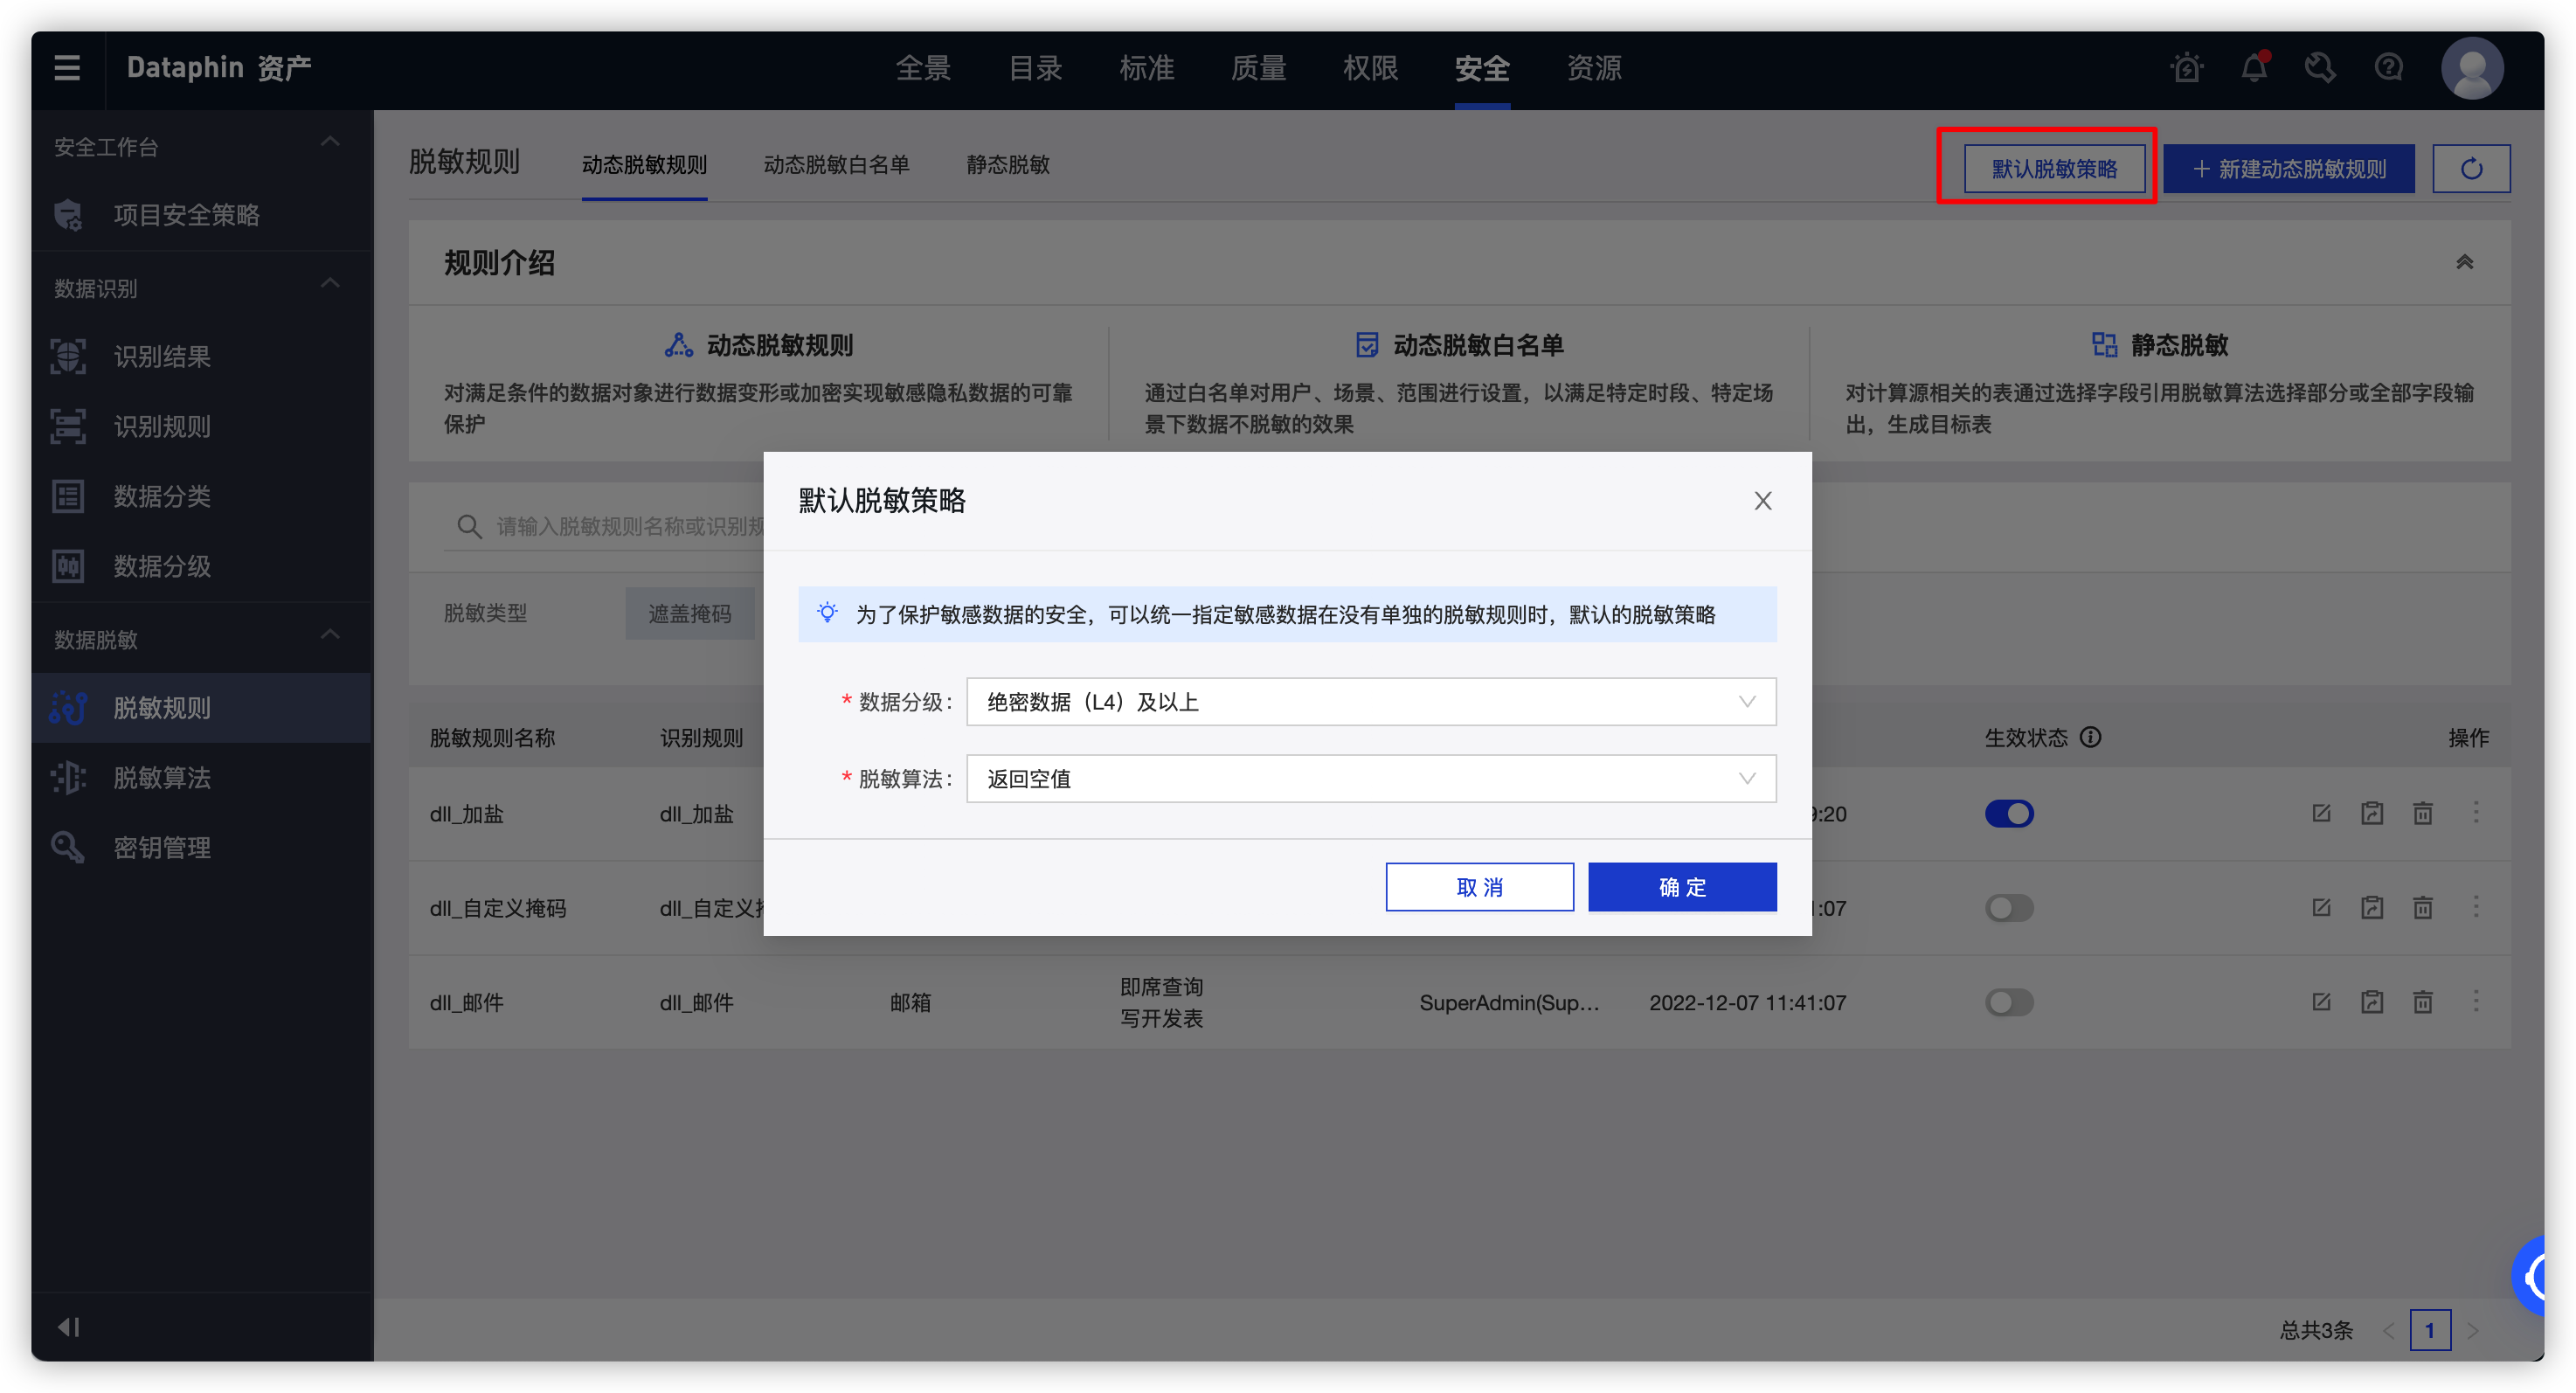This screenshot has width=2576, height=1393.
Task: Click the refresh icon near 新建动态脱敏规则
Action: tap(2471, 168)
